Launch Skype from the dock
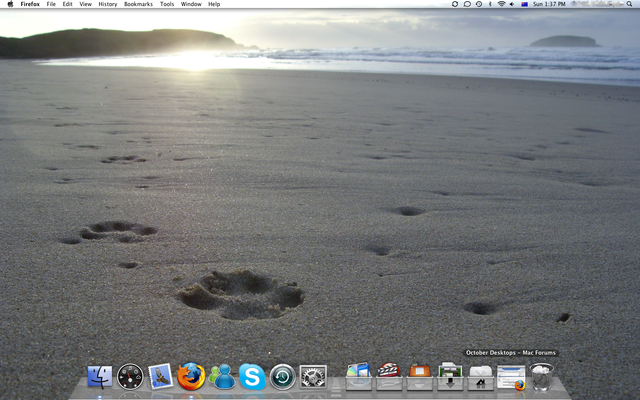The image size is (640, 400). [x=252, y=377]
